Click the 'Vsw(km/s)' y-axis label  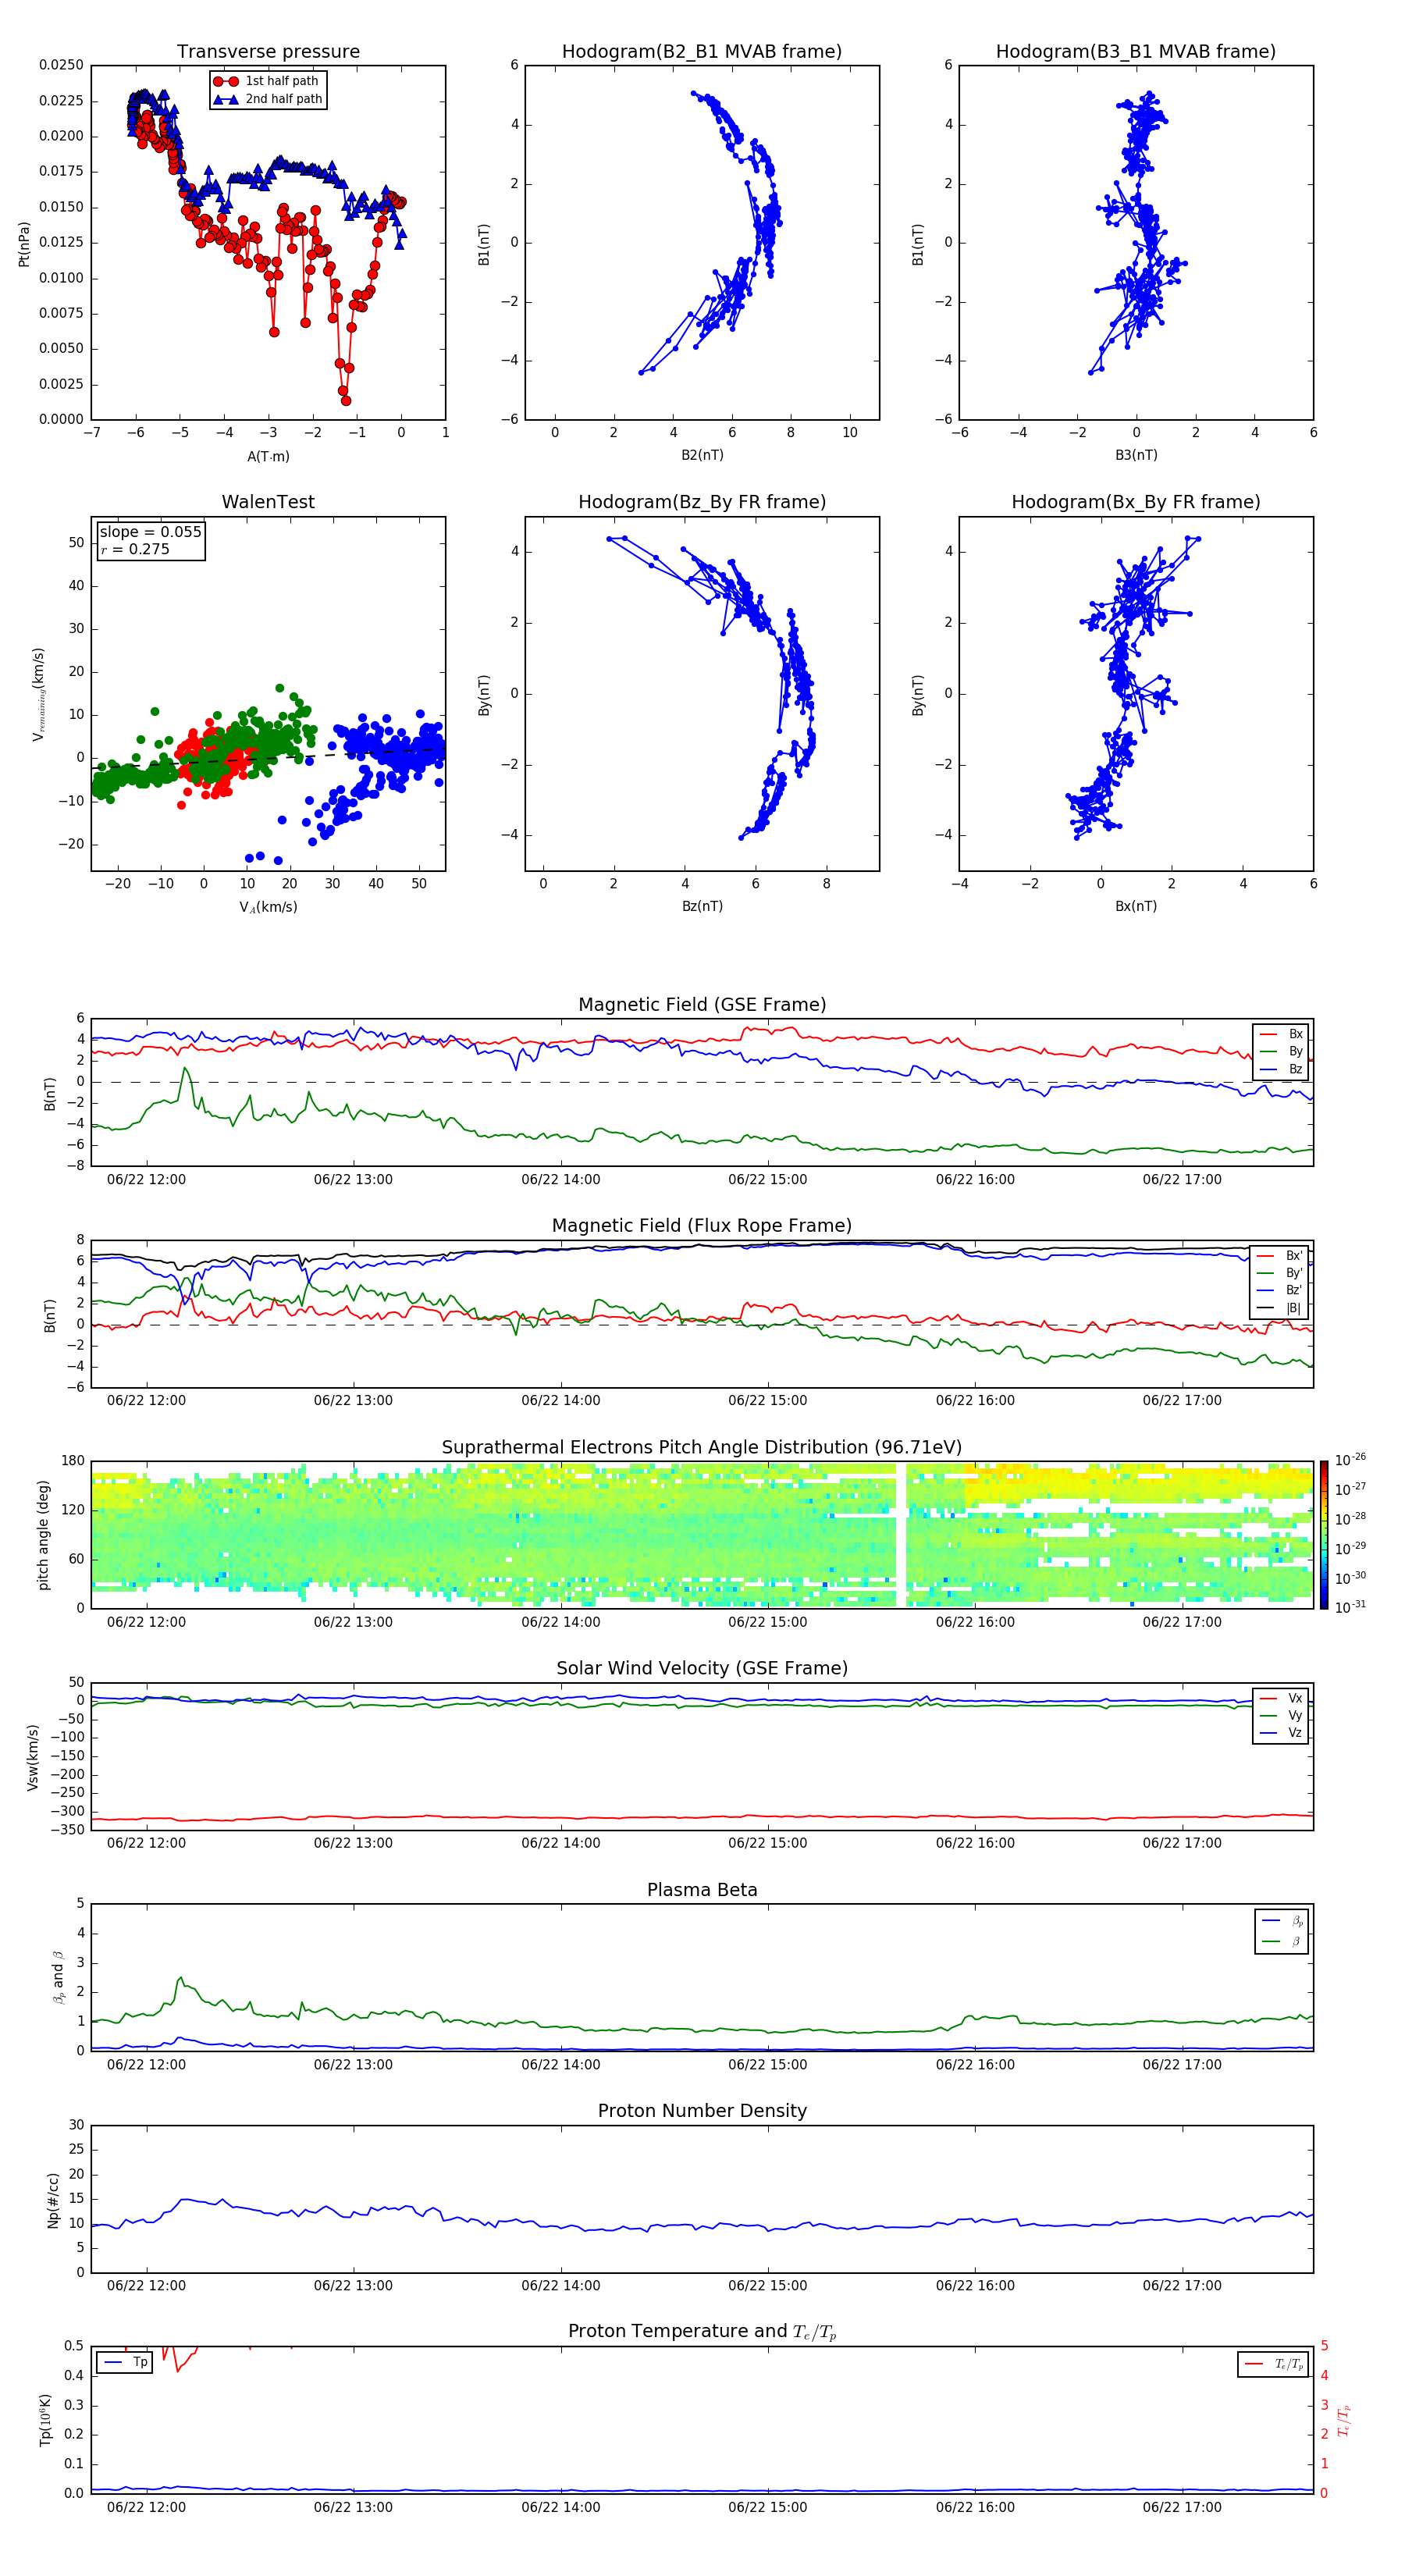[x=33, y=1757]
